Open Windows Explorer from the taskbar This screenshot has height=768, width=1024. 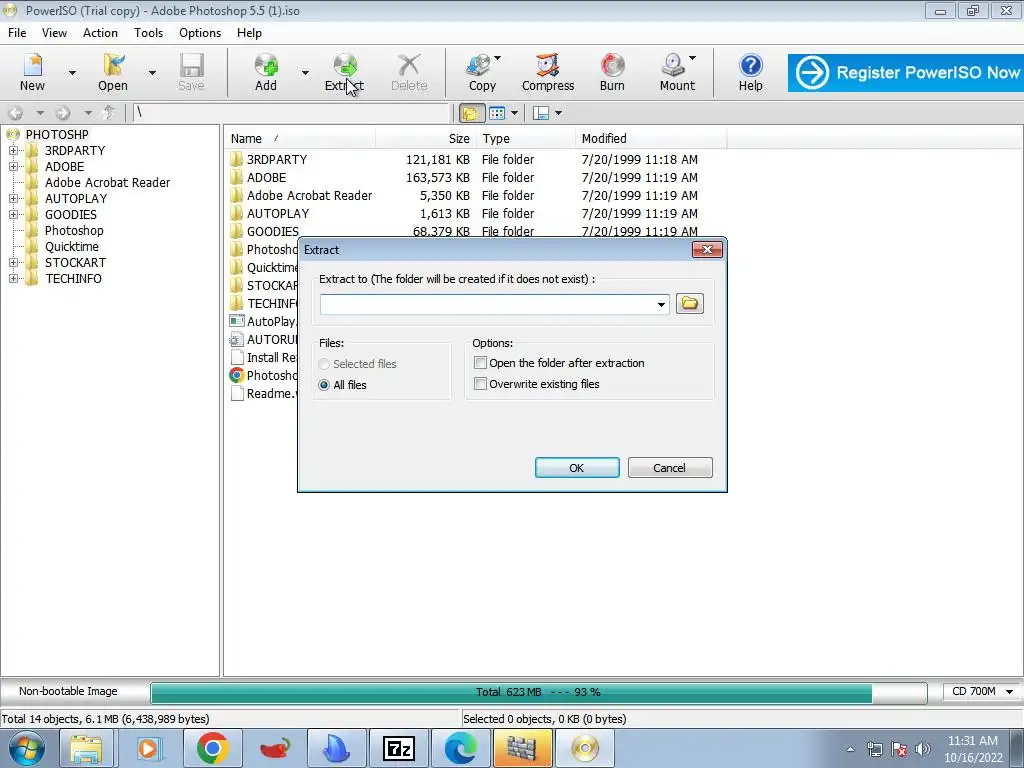coord(86,748)
